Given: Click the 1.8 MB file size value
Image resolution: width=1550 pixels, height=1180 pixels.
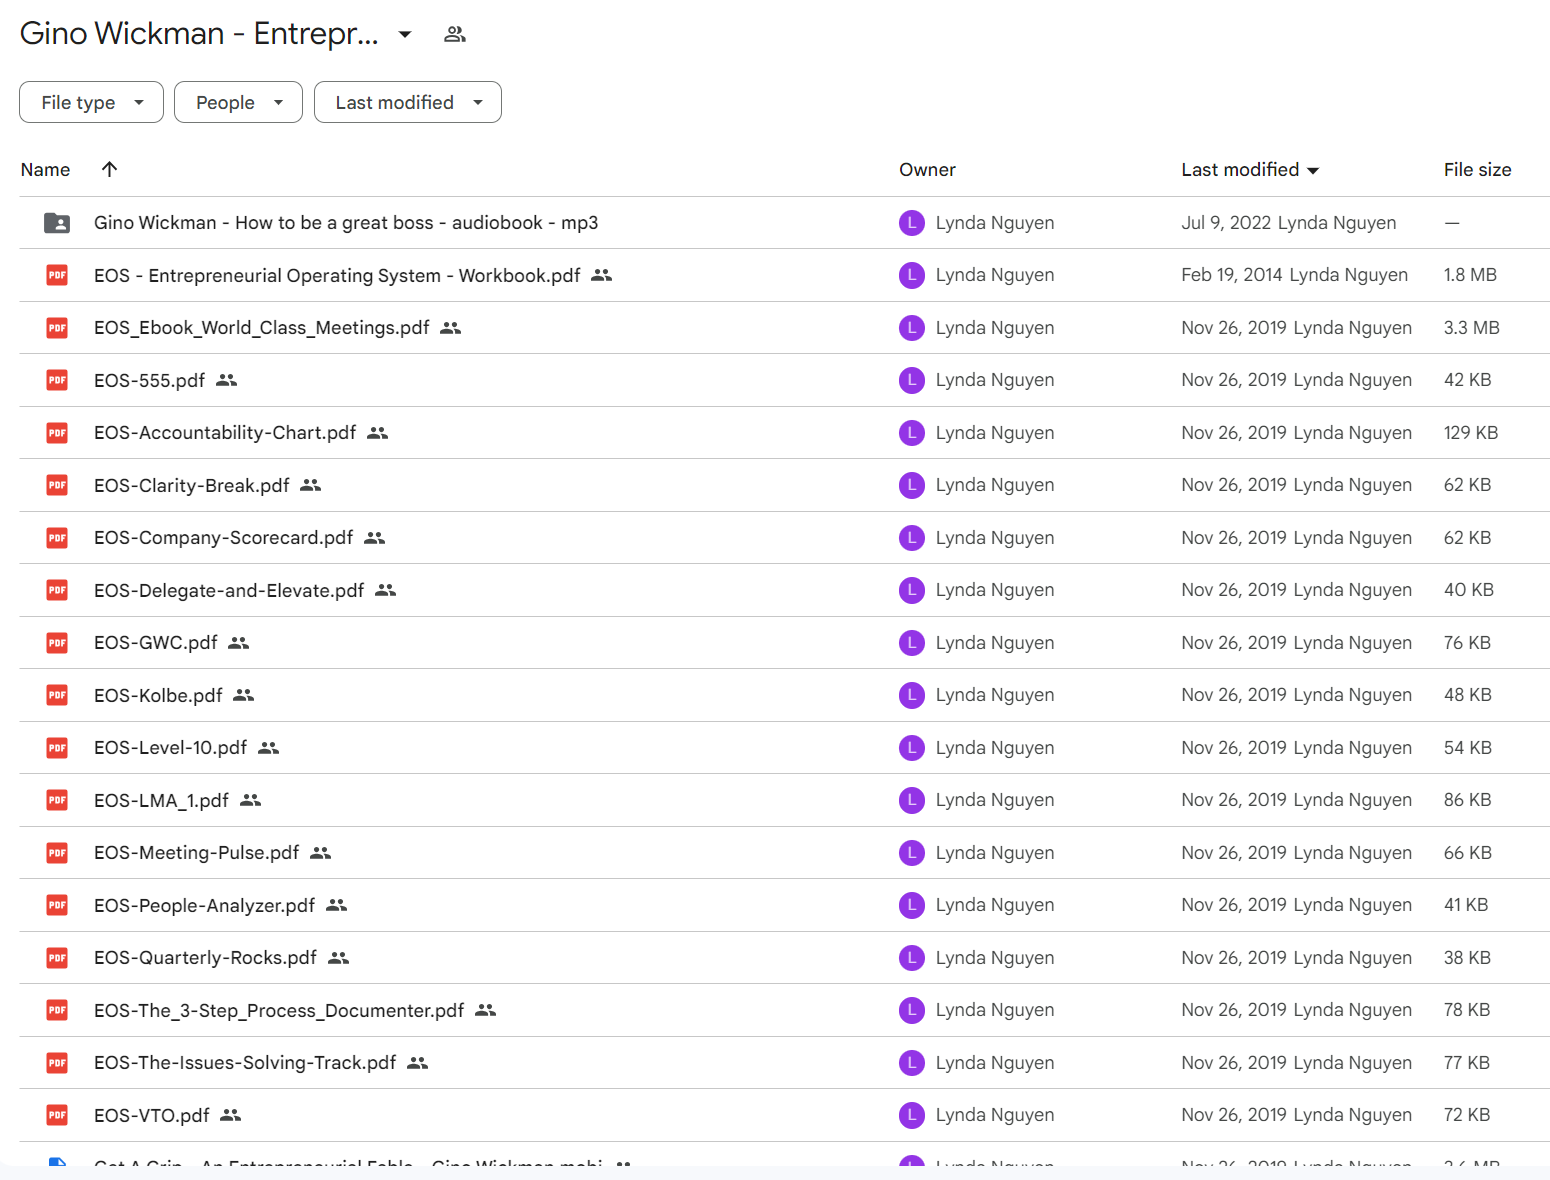Looking at the screenshot, I should 1470,275.
